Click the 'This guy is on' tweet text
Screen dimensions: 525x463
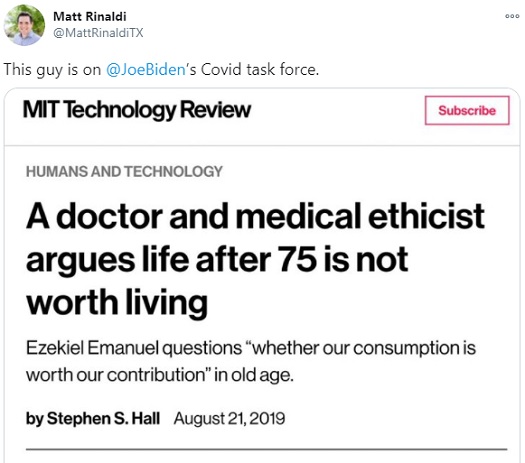[52, 70]
